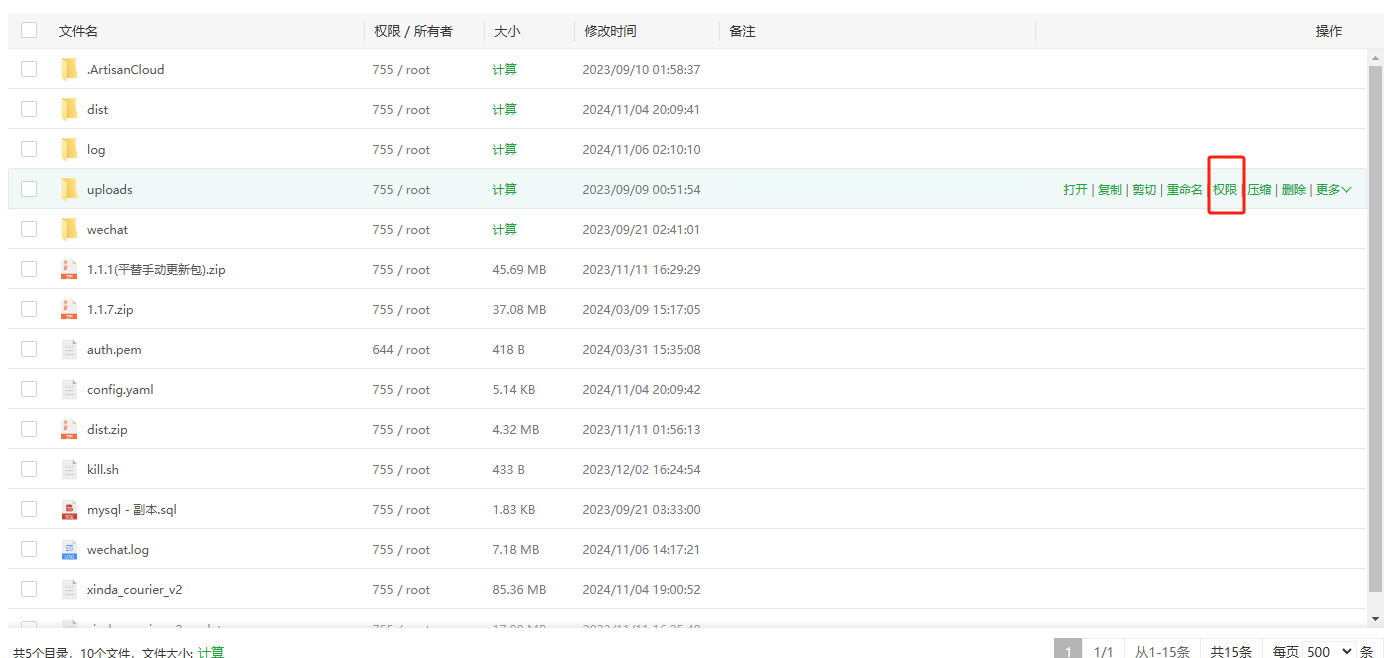Click the auth.pem file icon

click(x=69, y=349)
